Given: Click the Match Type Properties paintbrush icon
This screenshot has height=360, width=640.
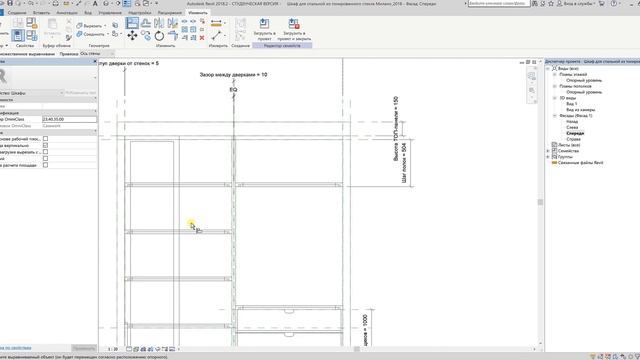Looking at the screenshot, I should tap(69, 38).
